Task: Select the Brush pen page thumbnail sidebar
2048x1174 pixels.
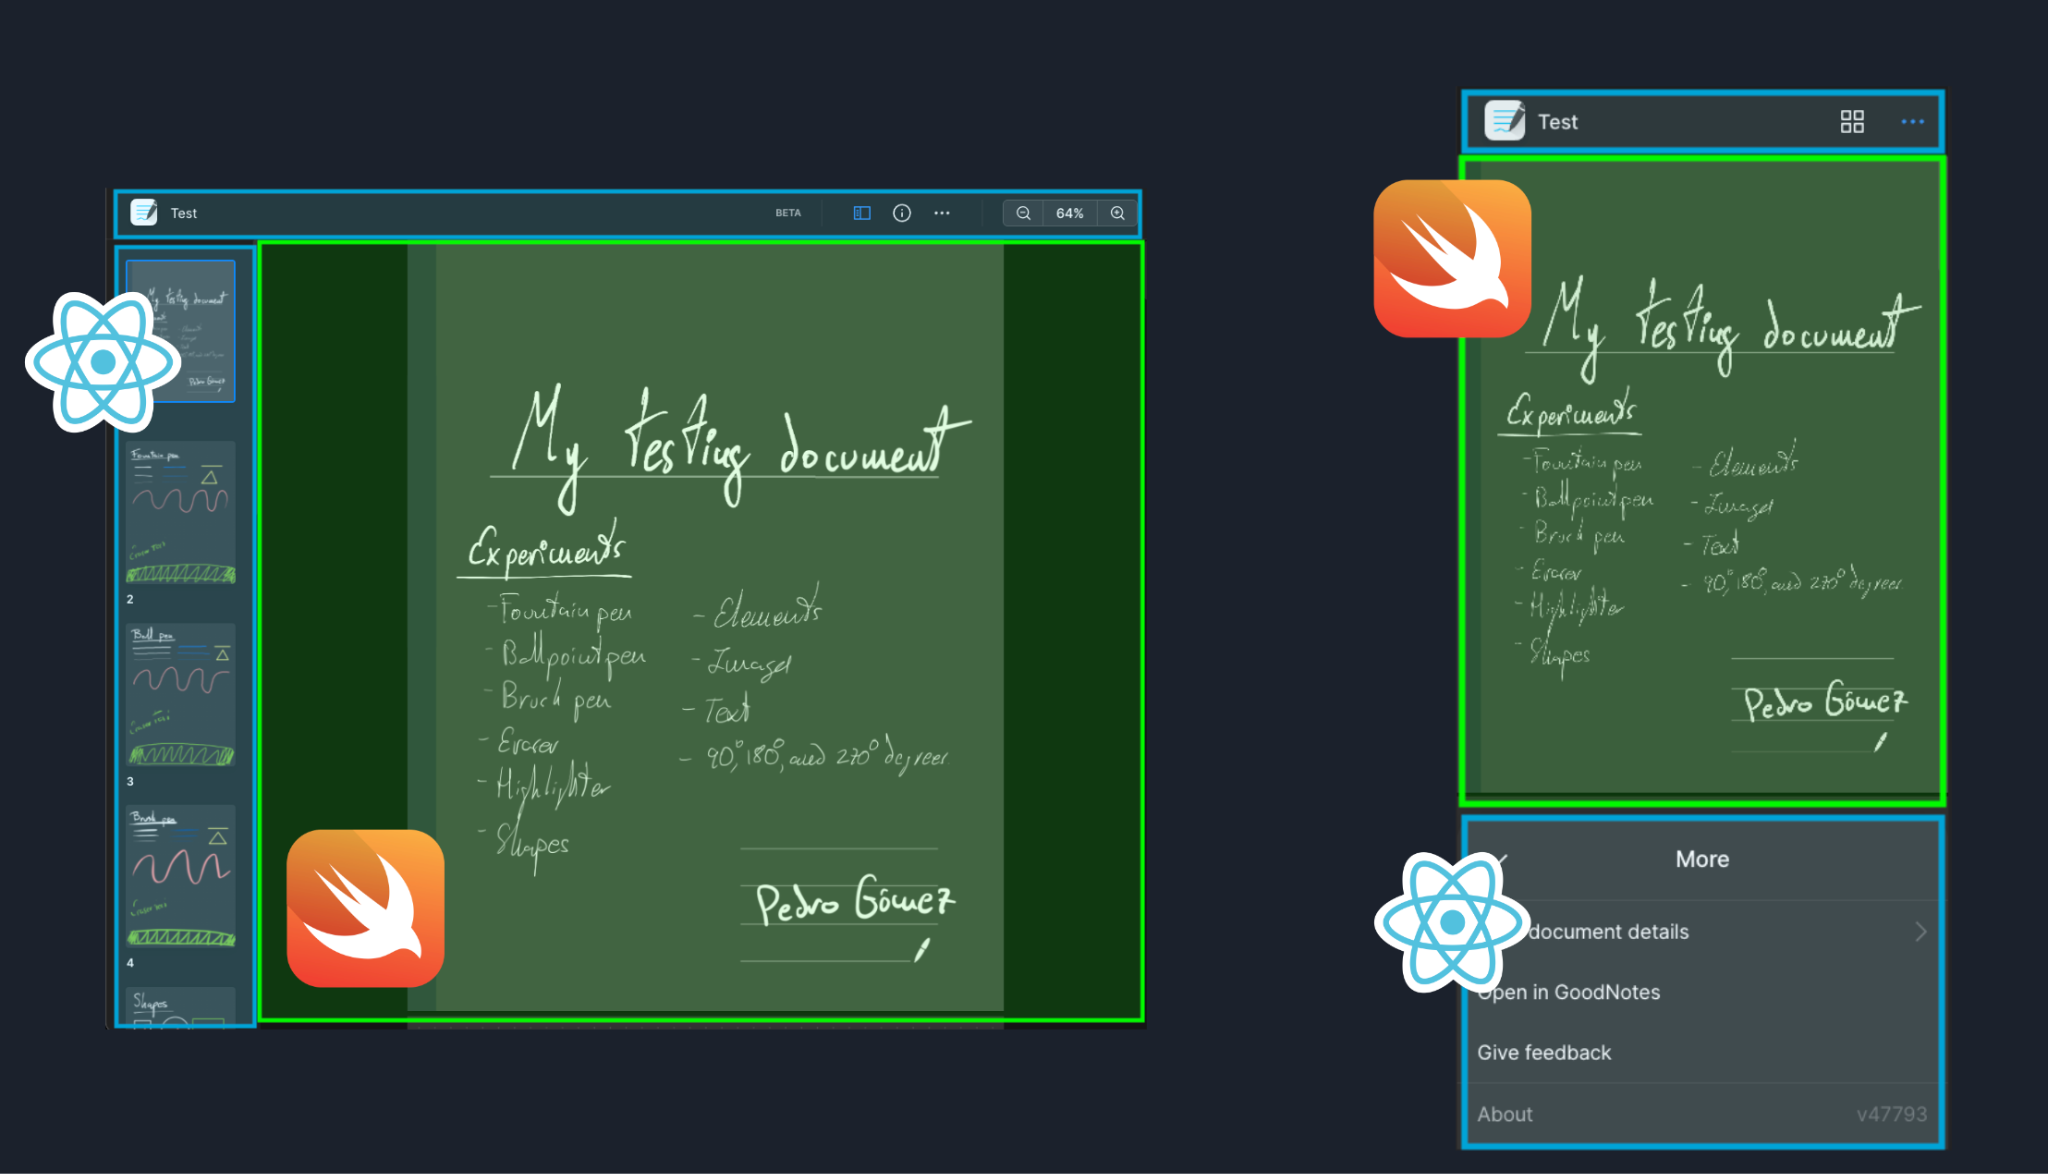Action: tap(183, 879)
